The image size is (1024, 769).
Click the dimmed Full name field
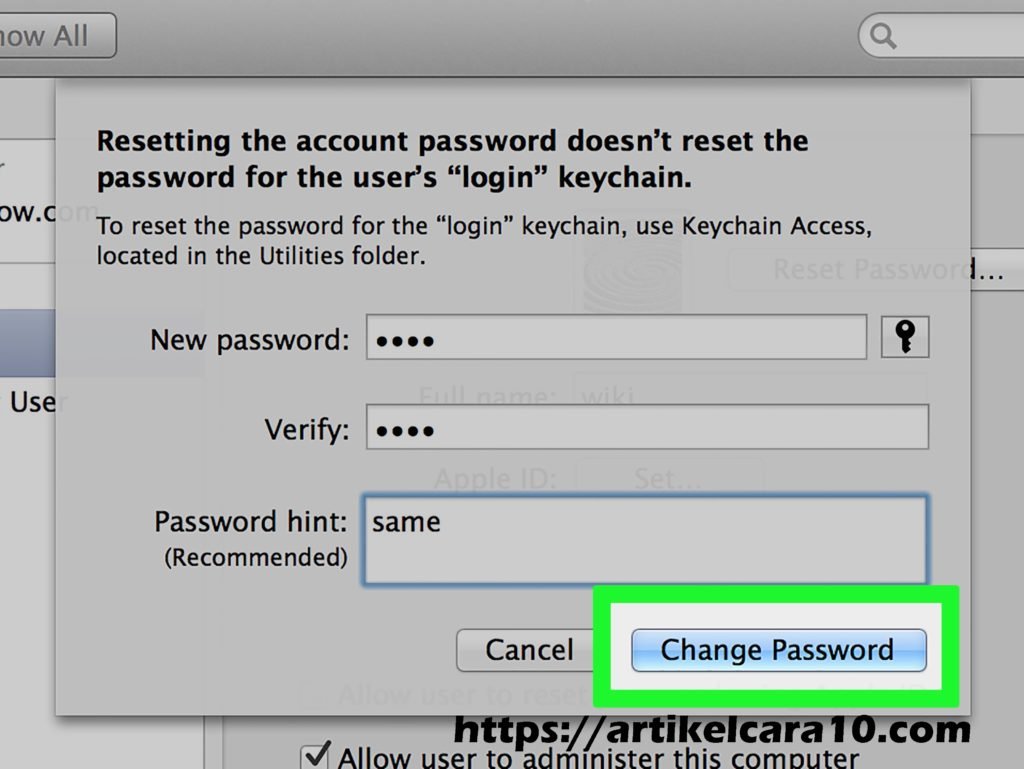click(750, 394)
